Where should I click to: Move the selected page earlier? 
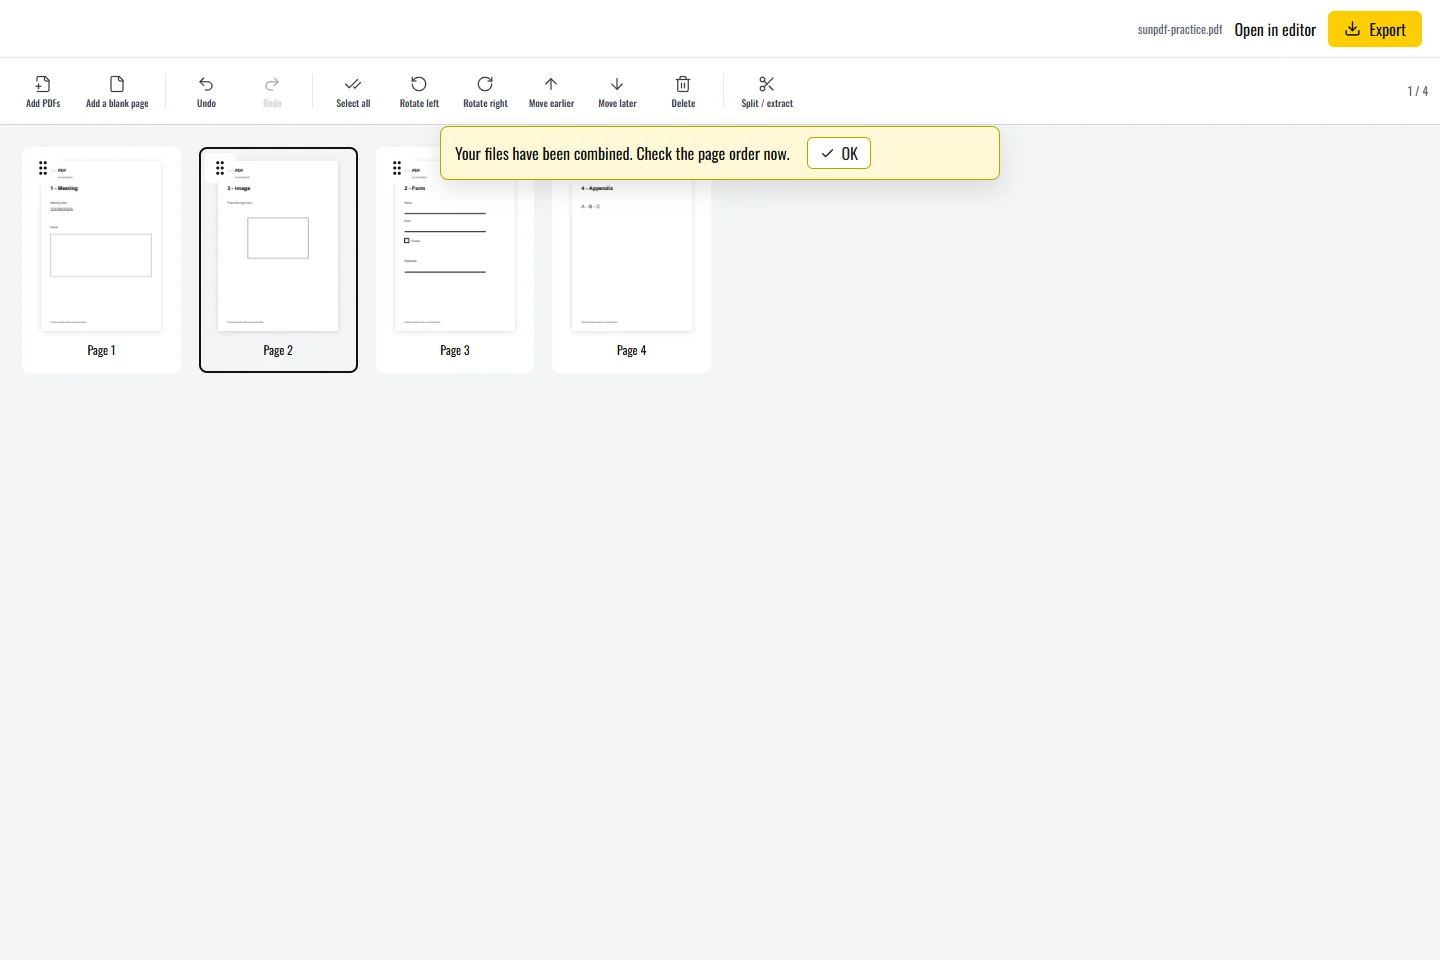click(x=551, y=91)
